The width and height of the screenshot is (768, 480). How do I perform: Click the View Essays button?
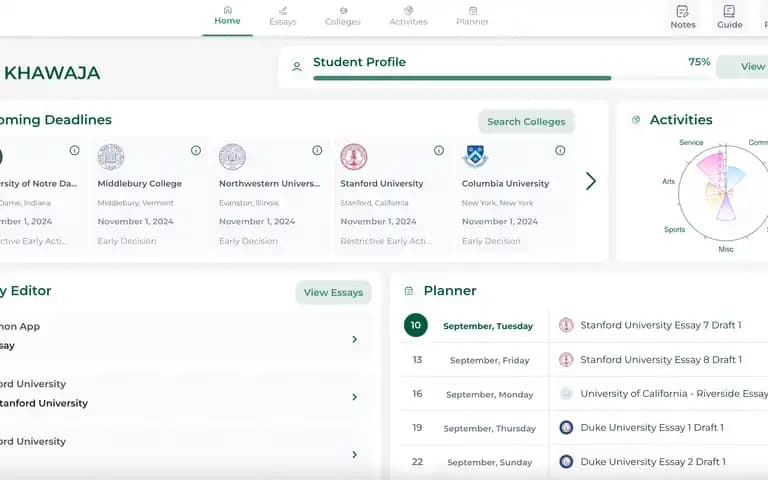click(x=333, y=292)
